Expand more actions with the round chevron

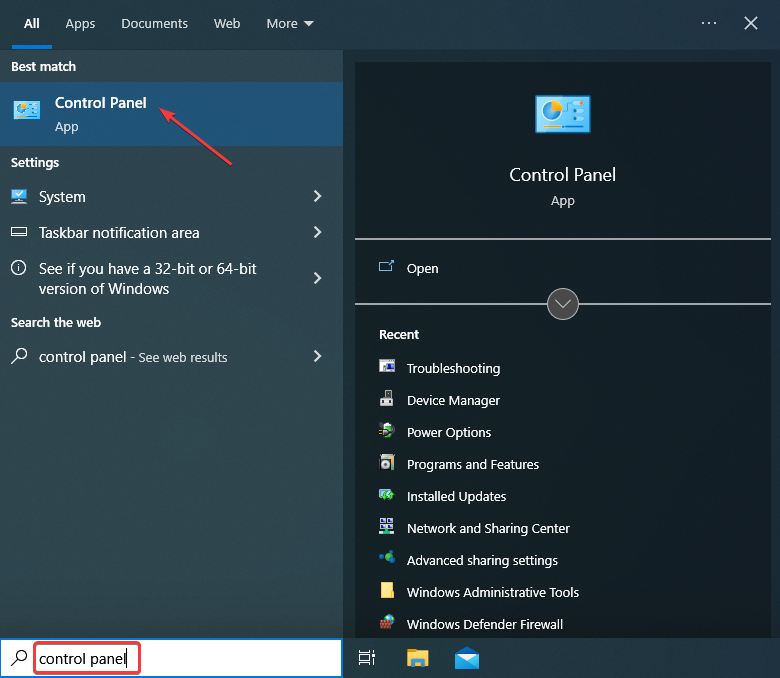pos(563,303)
